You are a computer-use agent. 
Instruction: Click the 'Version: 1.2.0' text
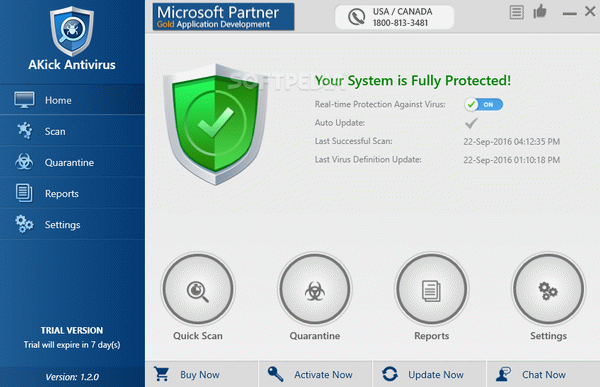(72, 377)
